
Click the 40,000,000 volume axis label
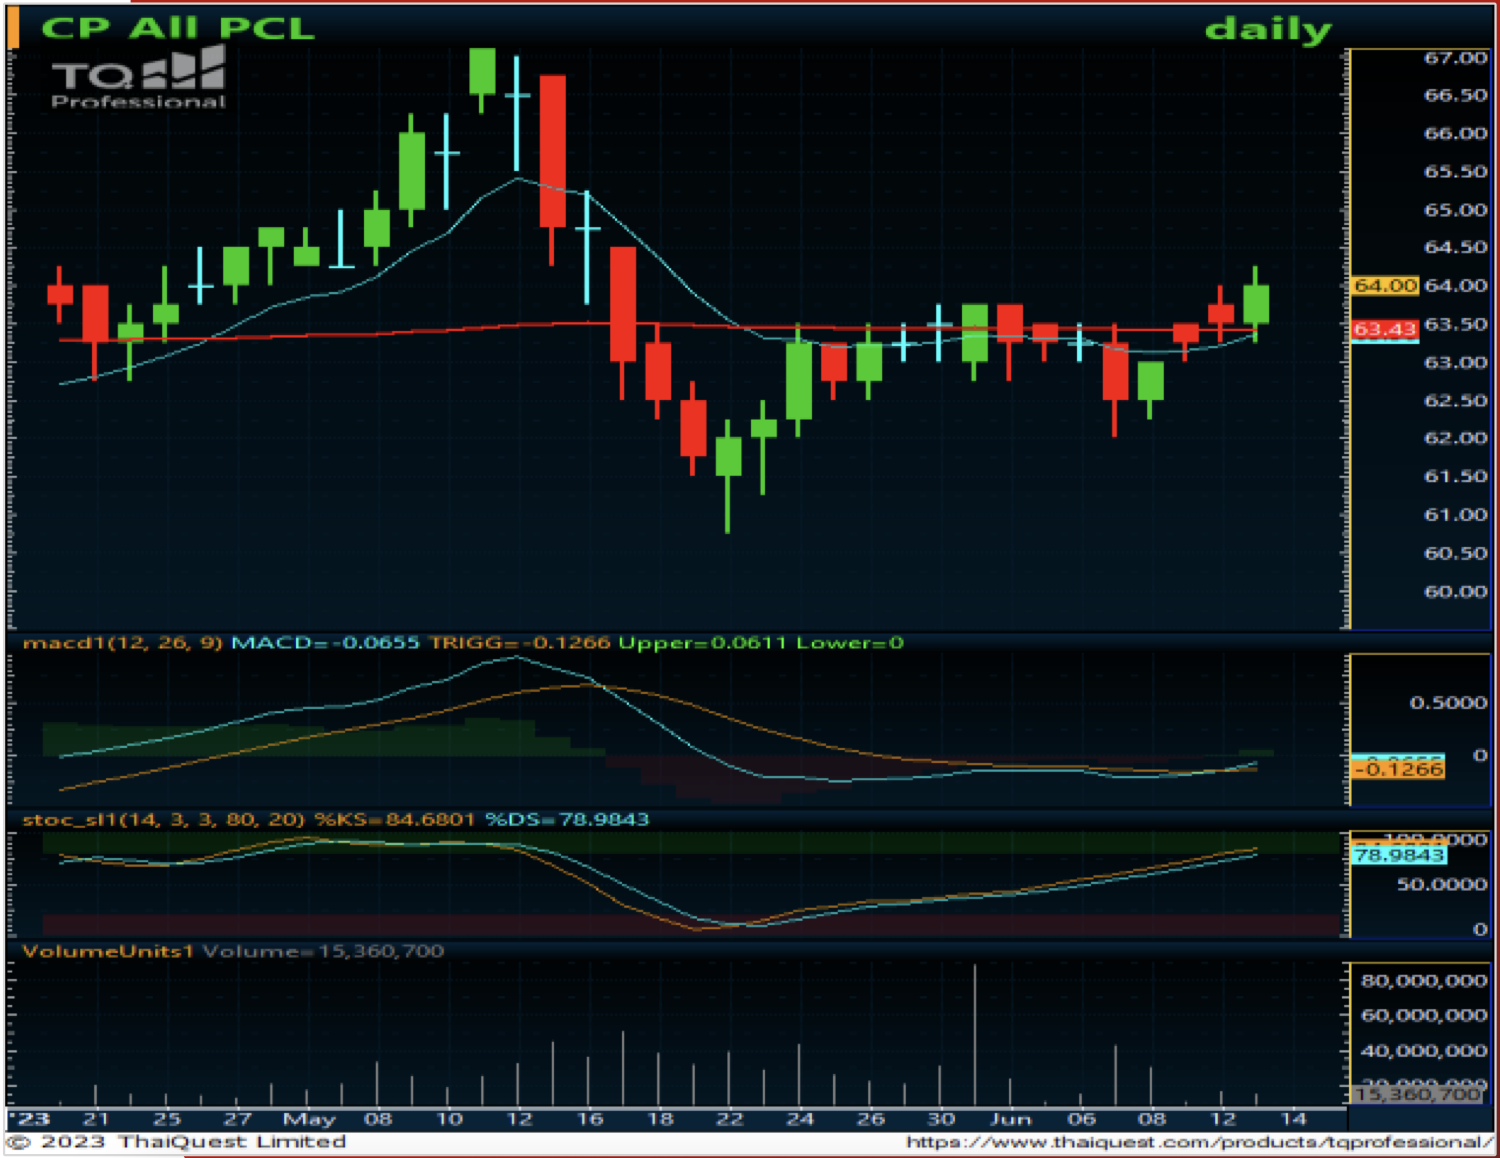click(x=1424, y=1051)
